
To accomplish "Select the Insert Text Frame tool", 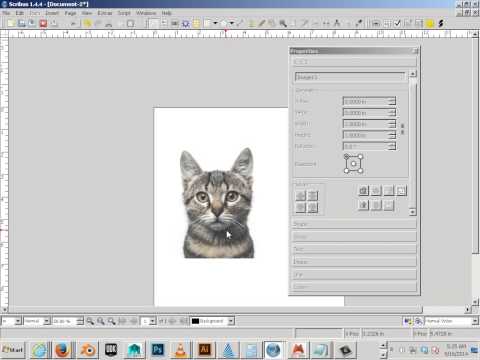I will coord(164,23).
